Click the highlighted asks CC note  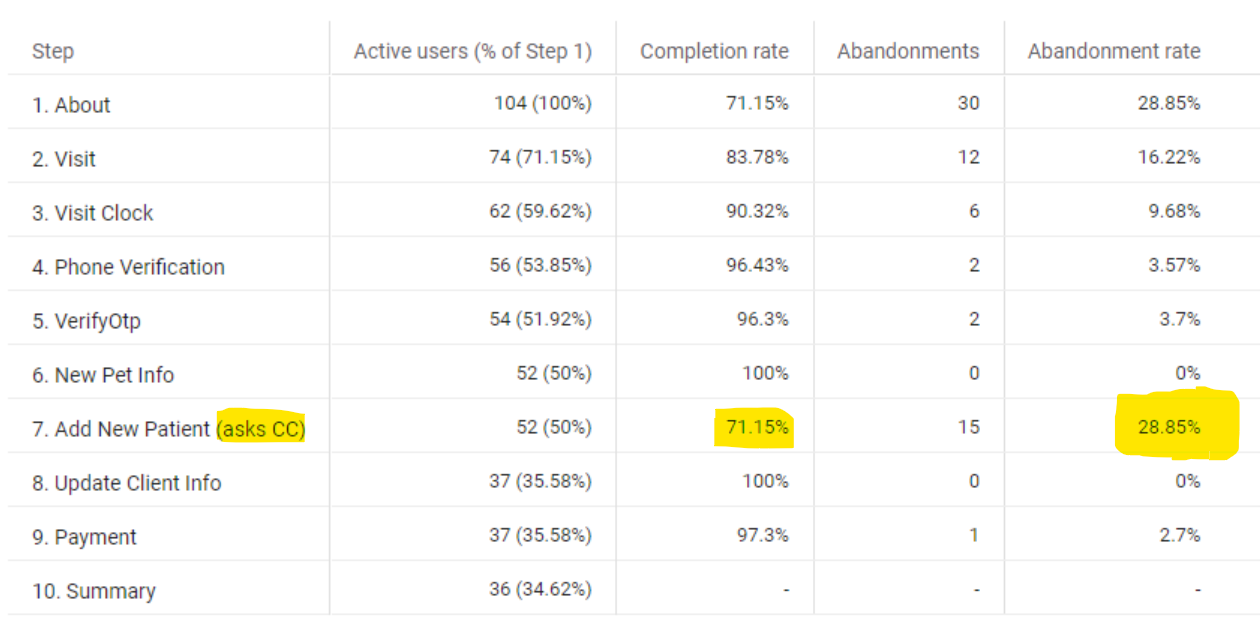point(260,429)
